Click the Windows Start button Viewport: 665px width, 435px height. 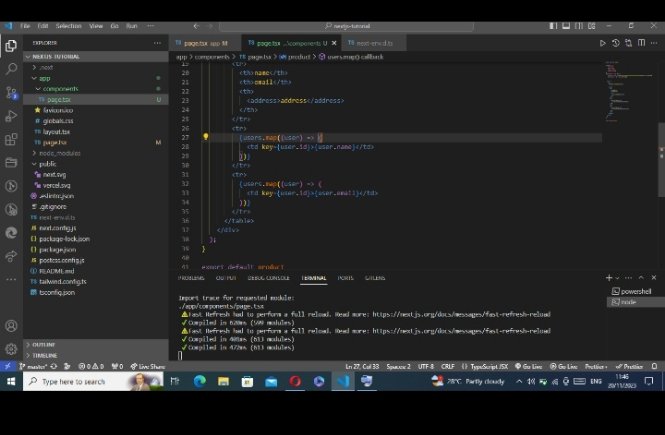click(11, 382)
